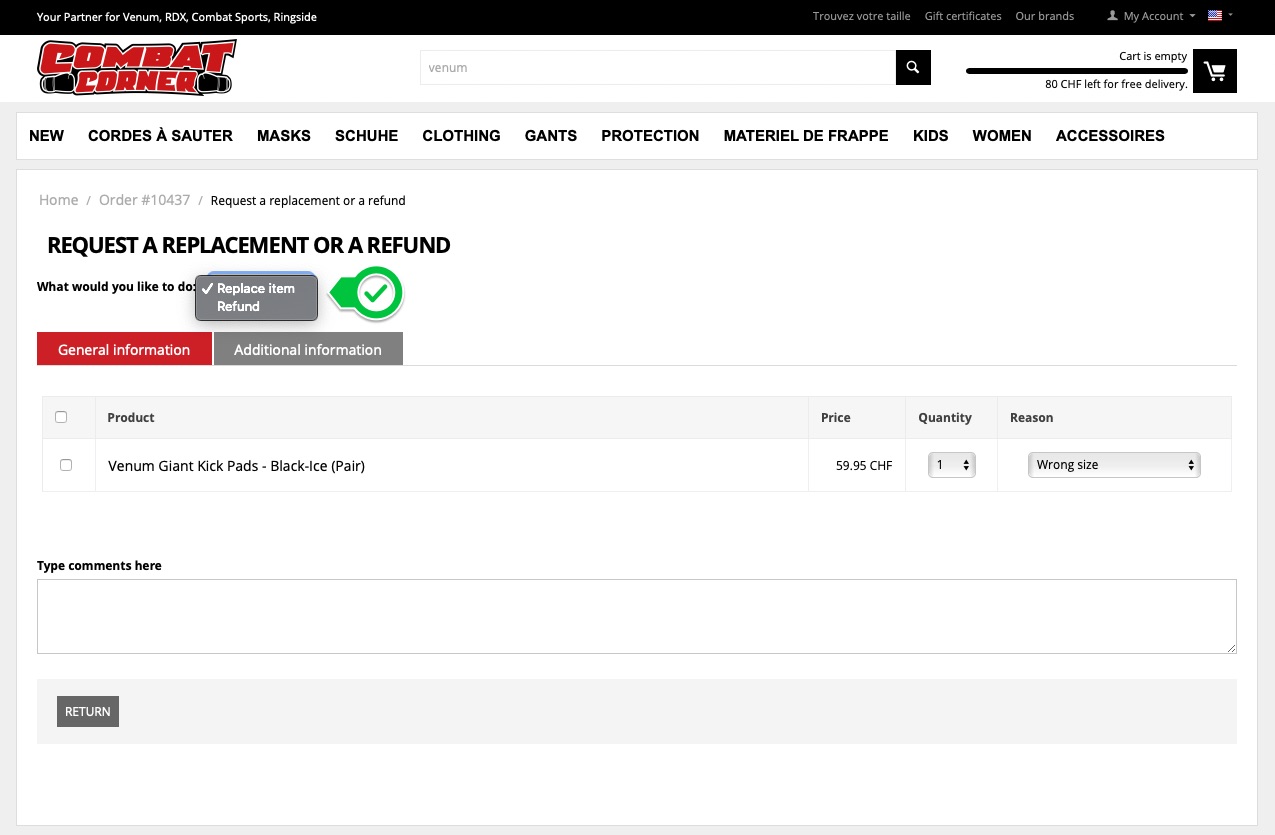Click the Combat Corner logo

pos(136,68)
